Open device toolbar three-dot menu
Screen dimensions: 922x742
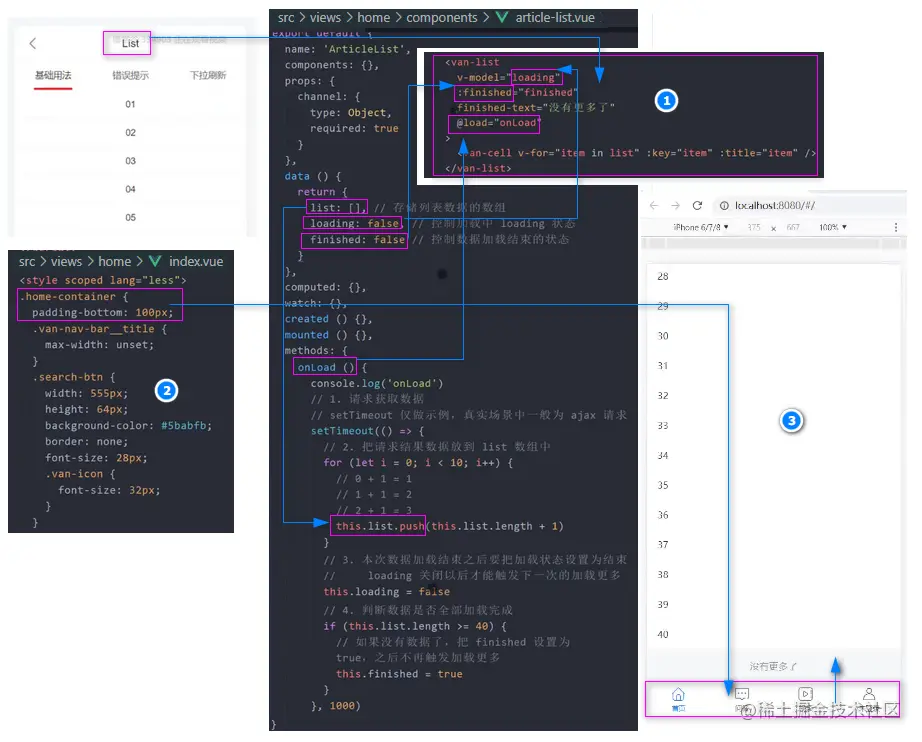[896, 227]
